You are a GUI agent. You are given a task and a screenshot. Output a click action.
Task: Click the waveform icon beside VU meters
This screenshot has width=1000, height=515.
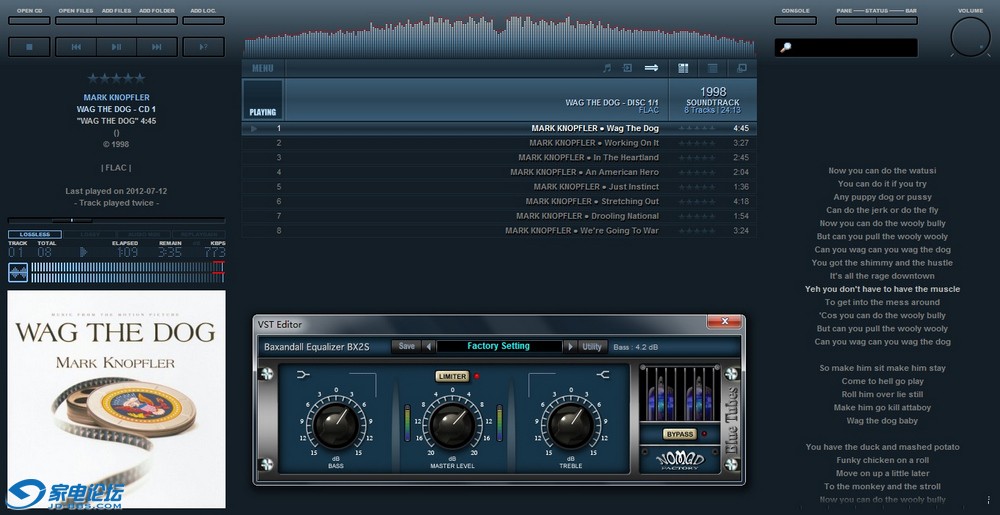pyautogui.click(x=18, y=273)
